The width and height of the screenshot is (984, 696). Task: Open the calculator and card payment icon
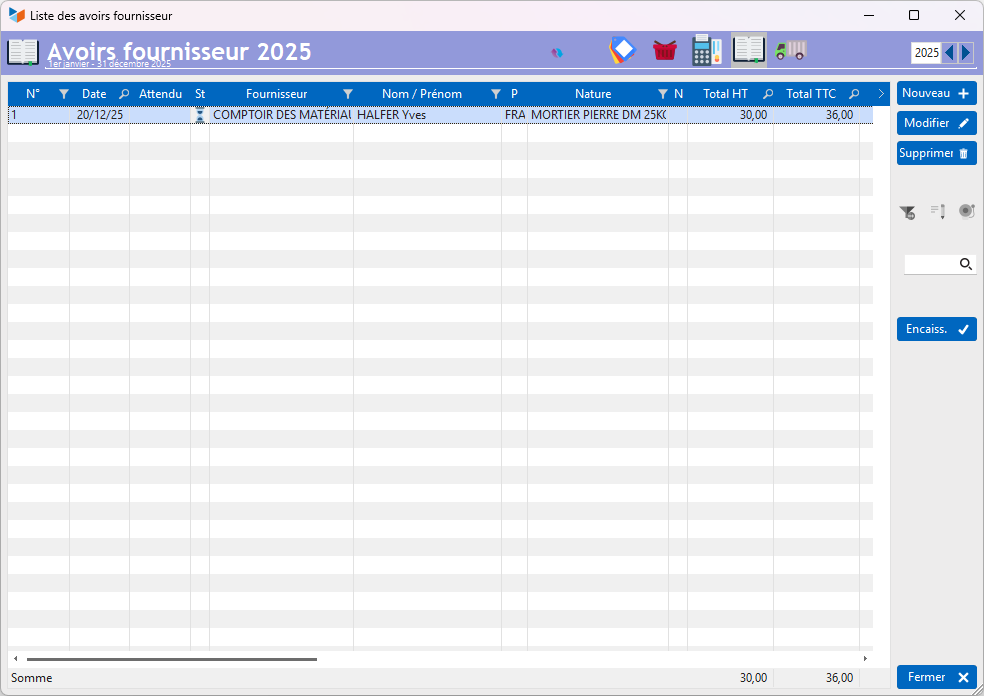706,50
